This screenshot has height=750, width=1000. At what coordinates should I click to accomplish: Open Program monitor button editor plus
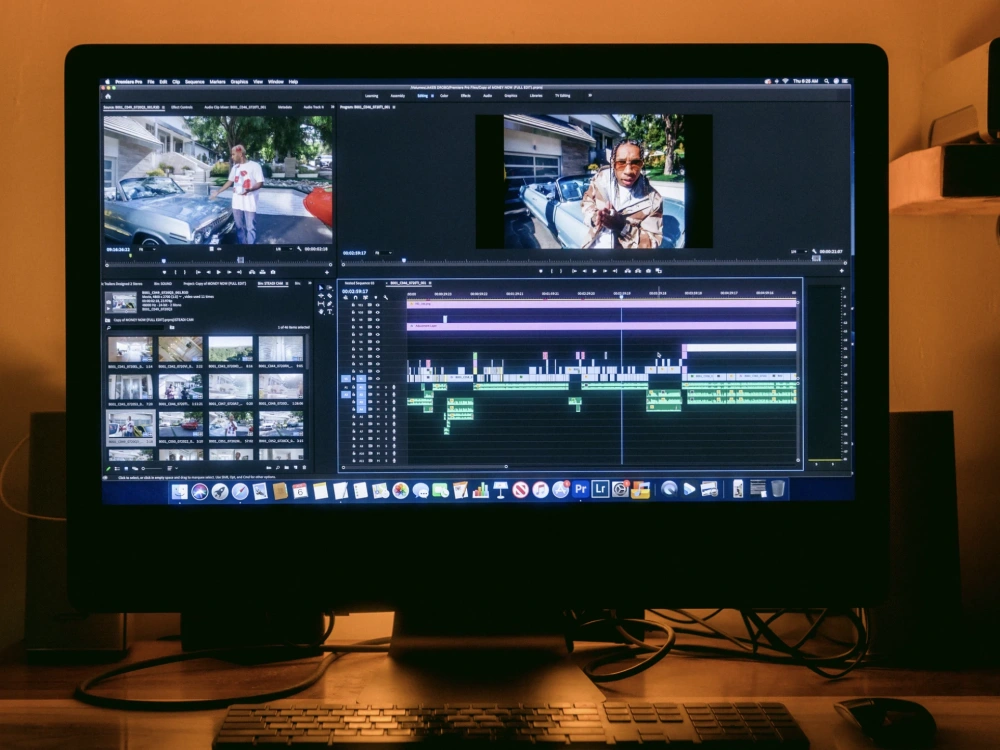841,271
